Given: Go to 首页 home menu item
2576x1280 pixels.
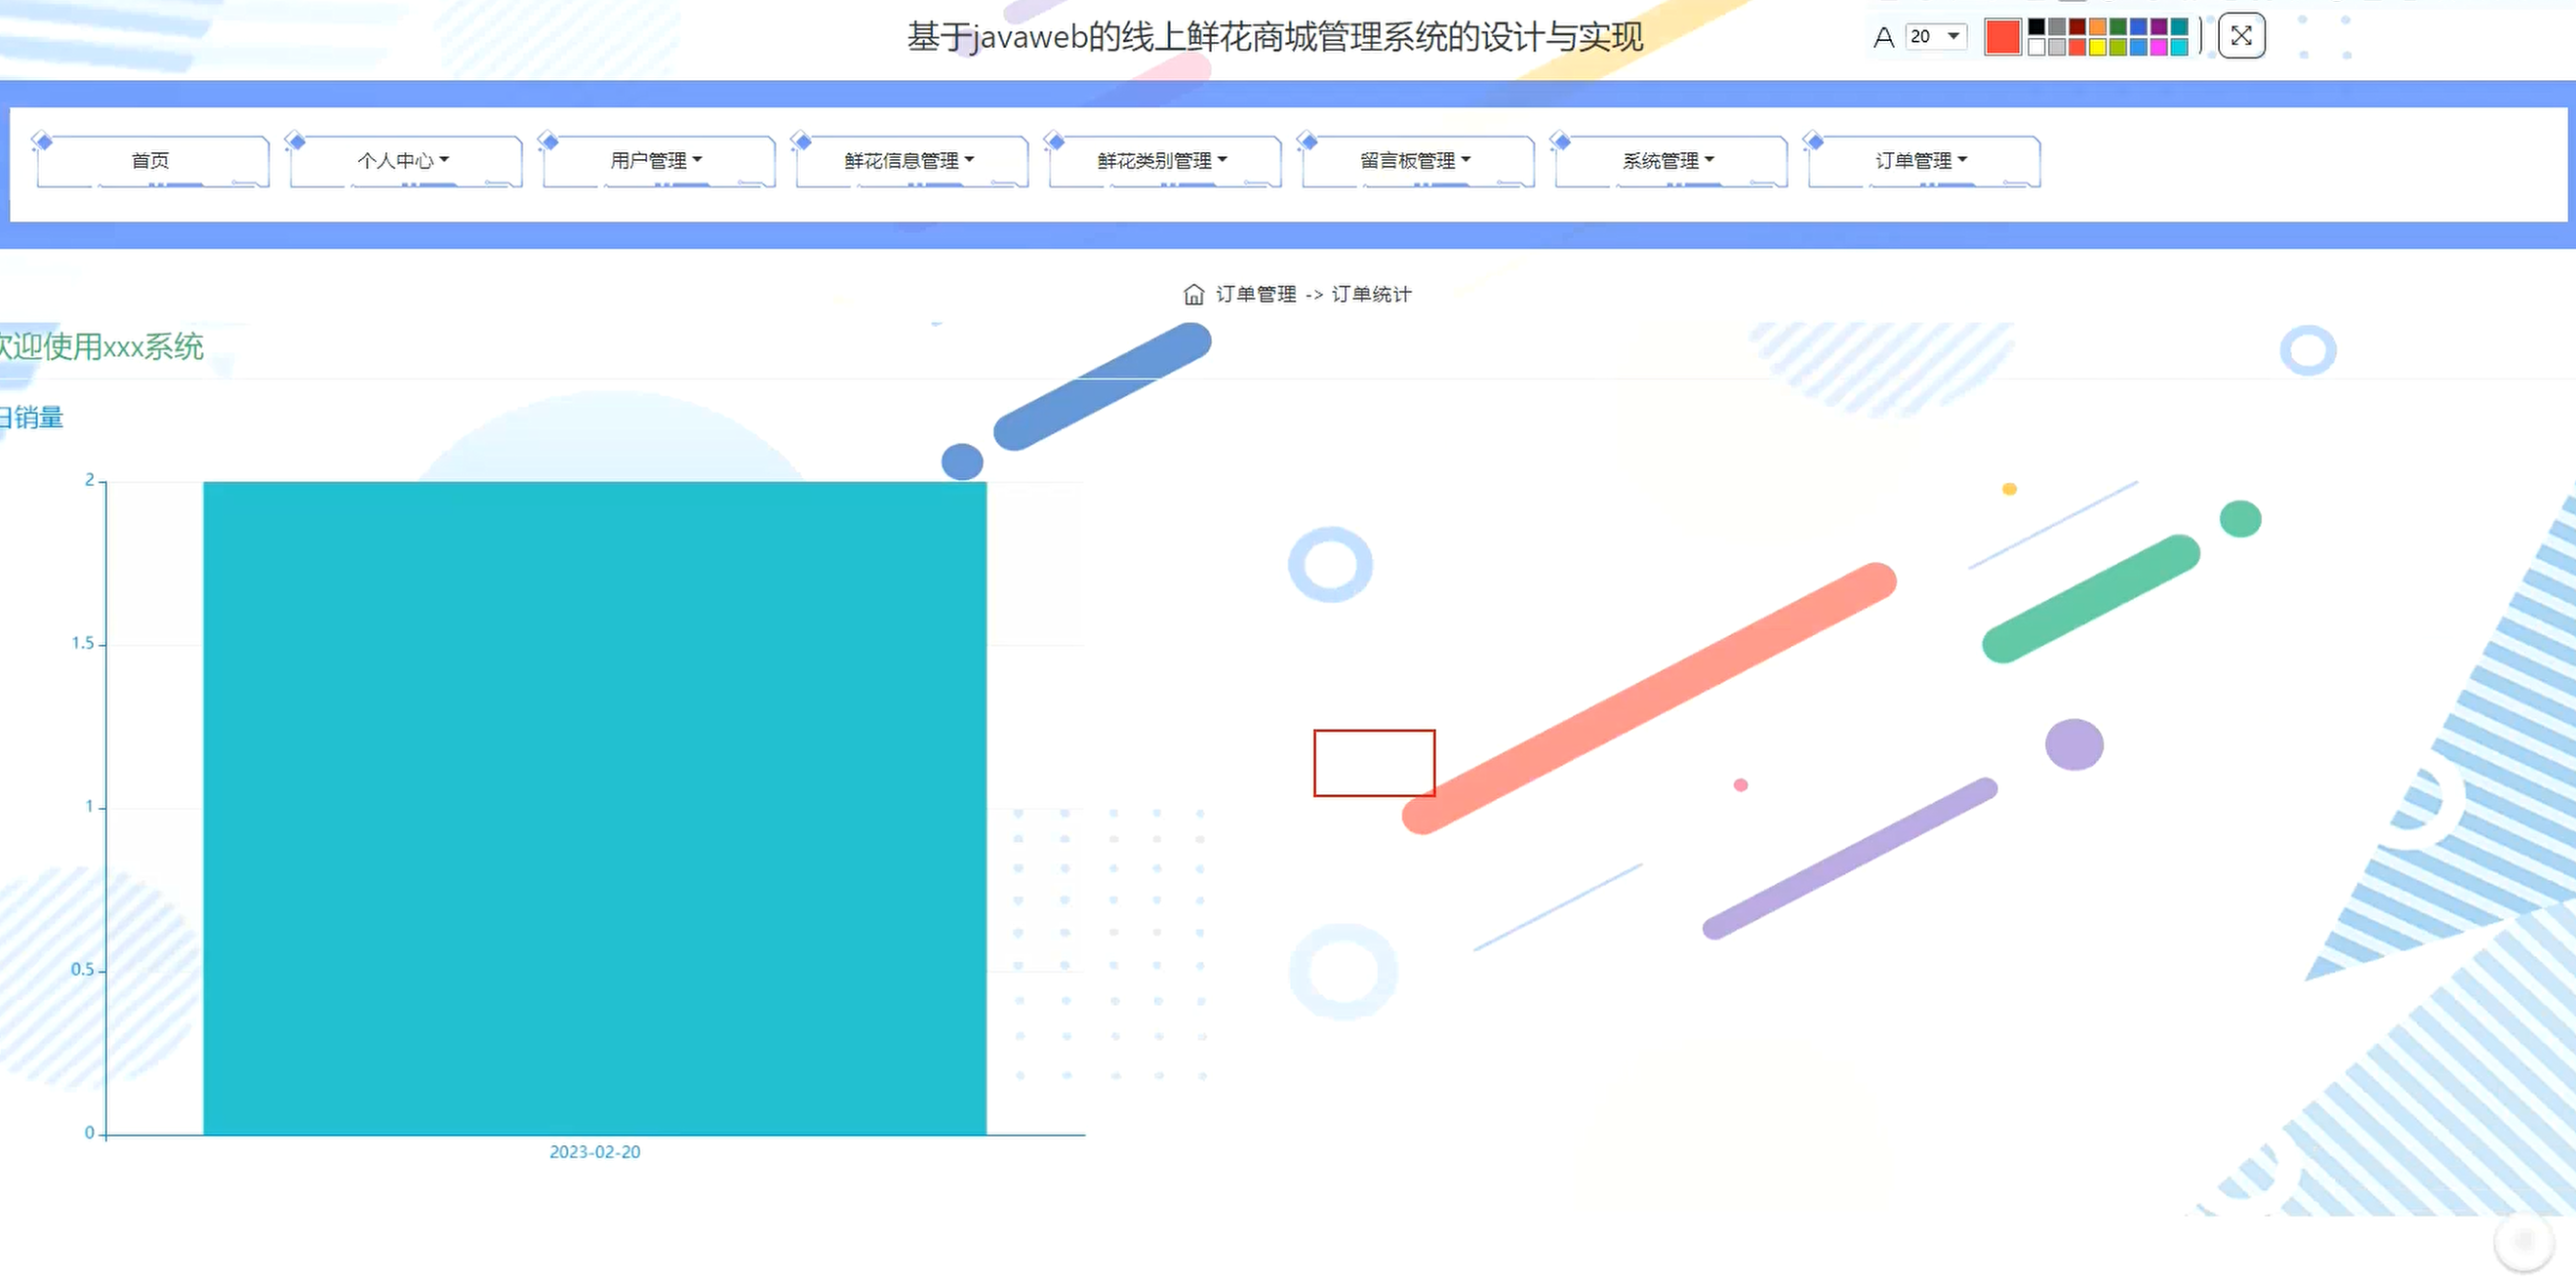Looking at the screenshot, I should coord(152,161).
